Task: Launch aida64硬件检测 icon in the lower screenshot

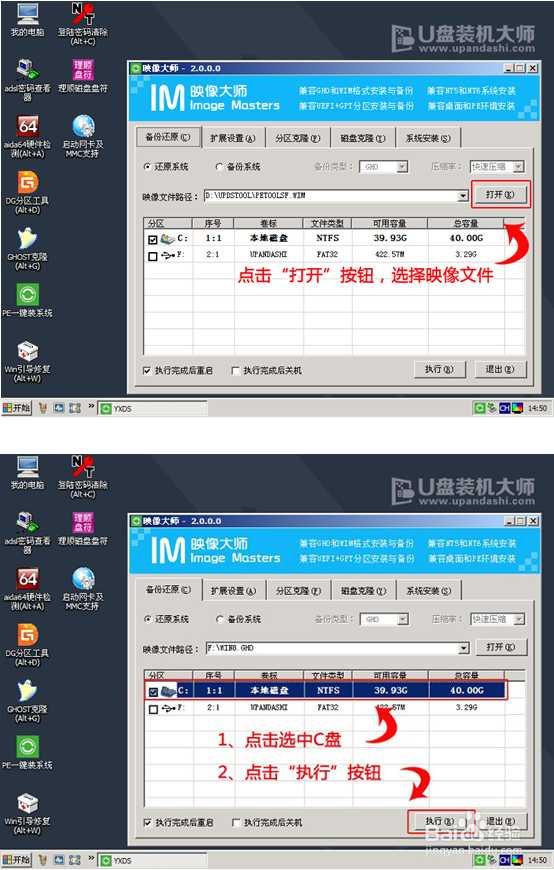Action: click(27, 589)
